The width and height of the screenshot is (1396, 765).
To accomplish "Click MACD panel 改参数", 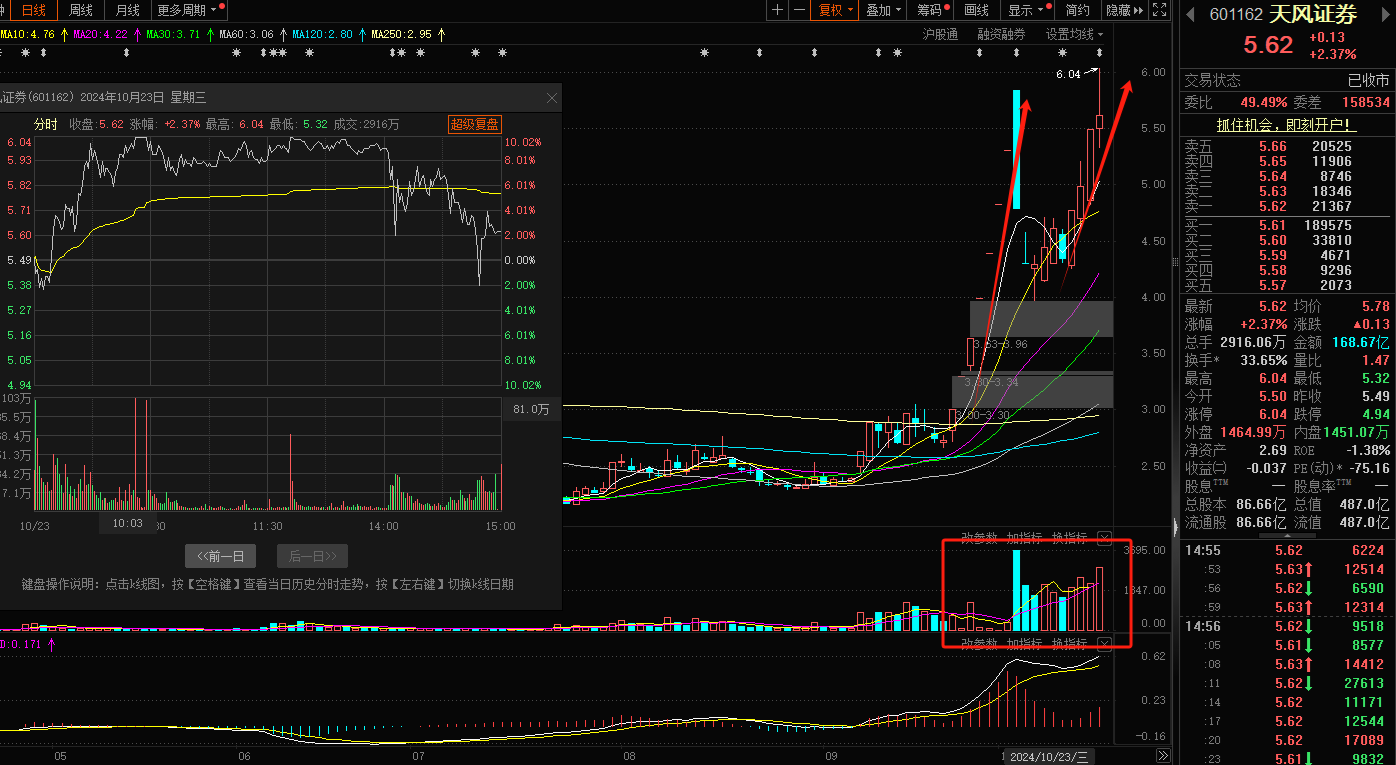I will click(x=979, y=644).
